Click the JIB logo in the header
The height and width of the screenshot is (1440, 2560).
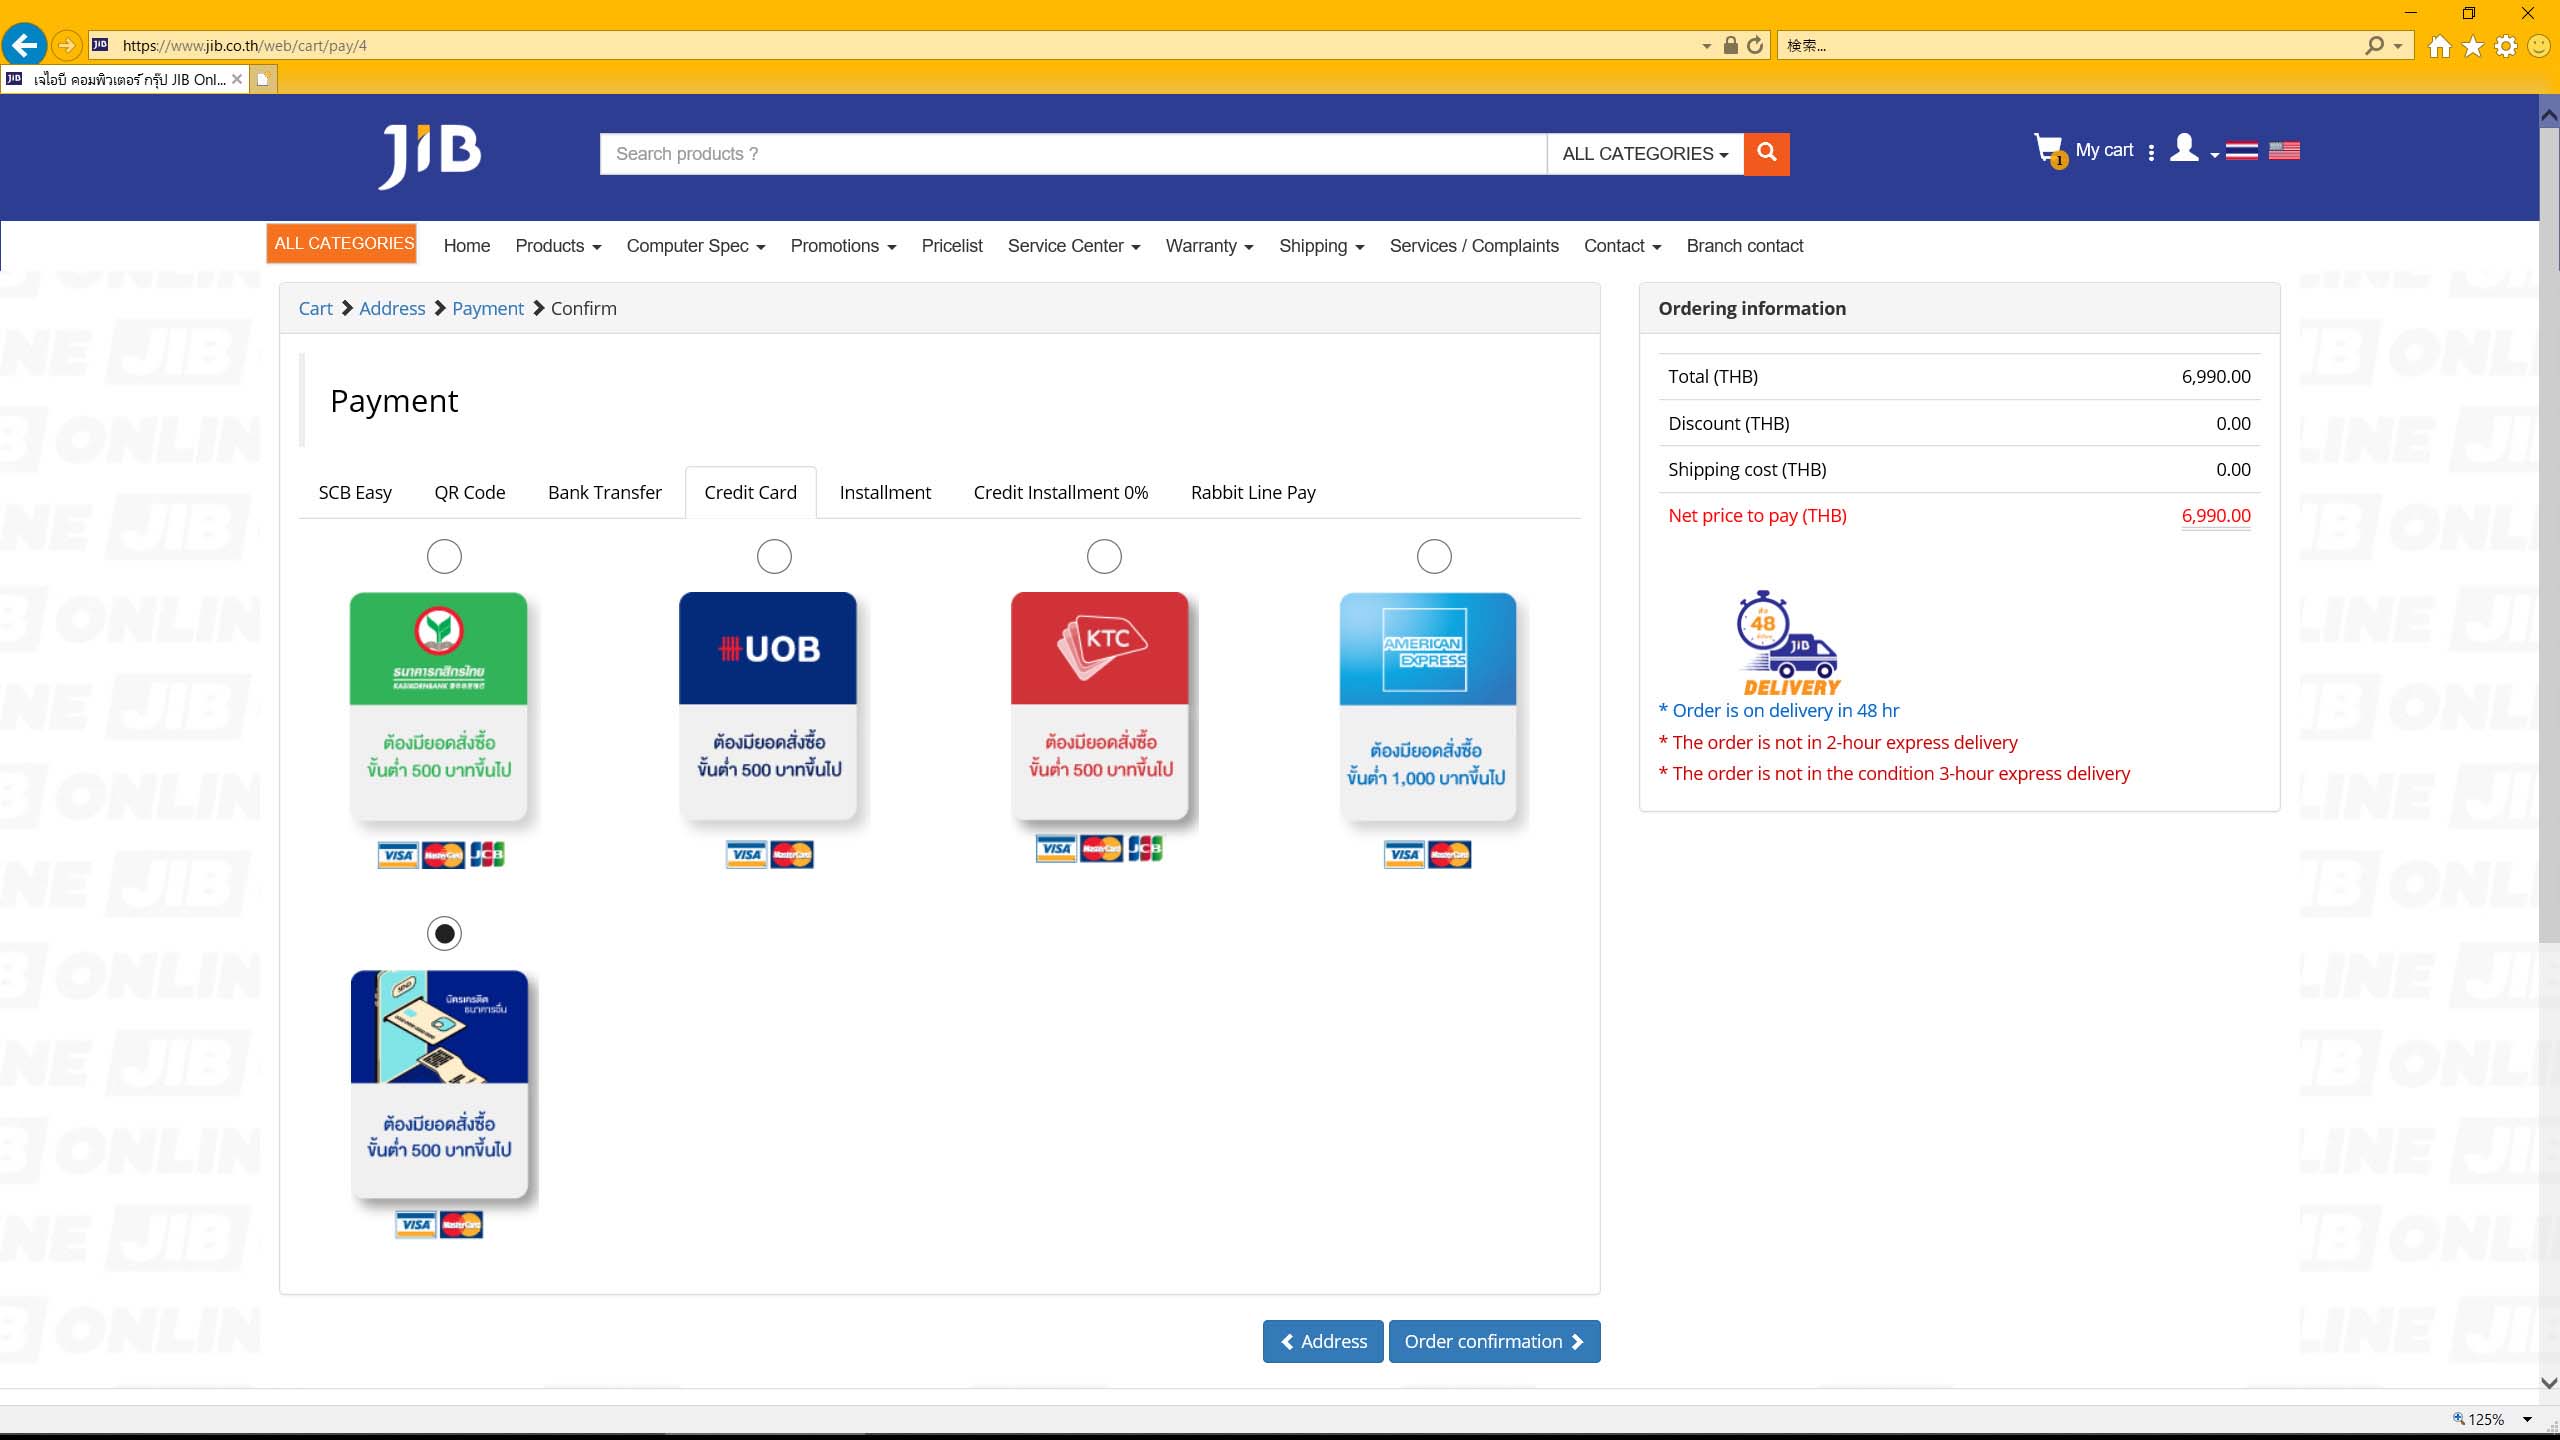430,155
